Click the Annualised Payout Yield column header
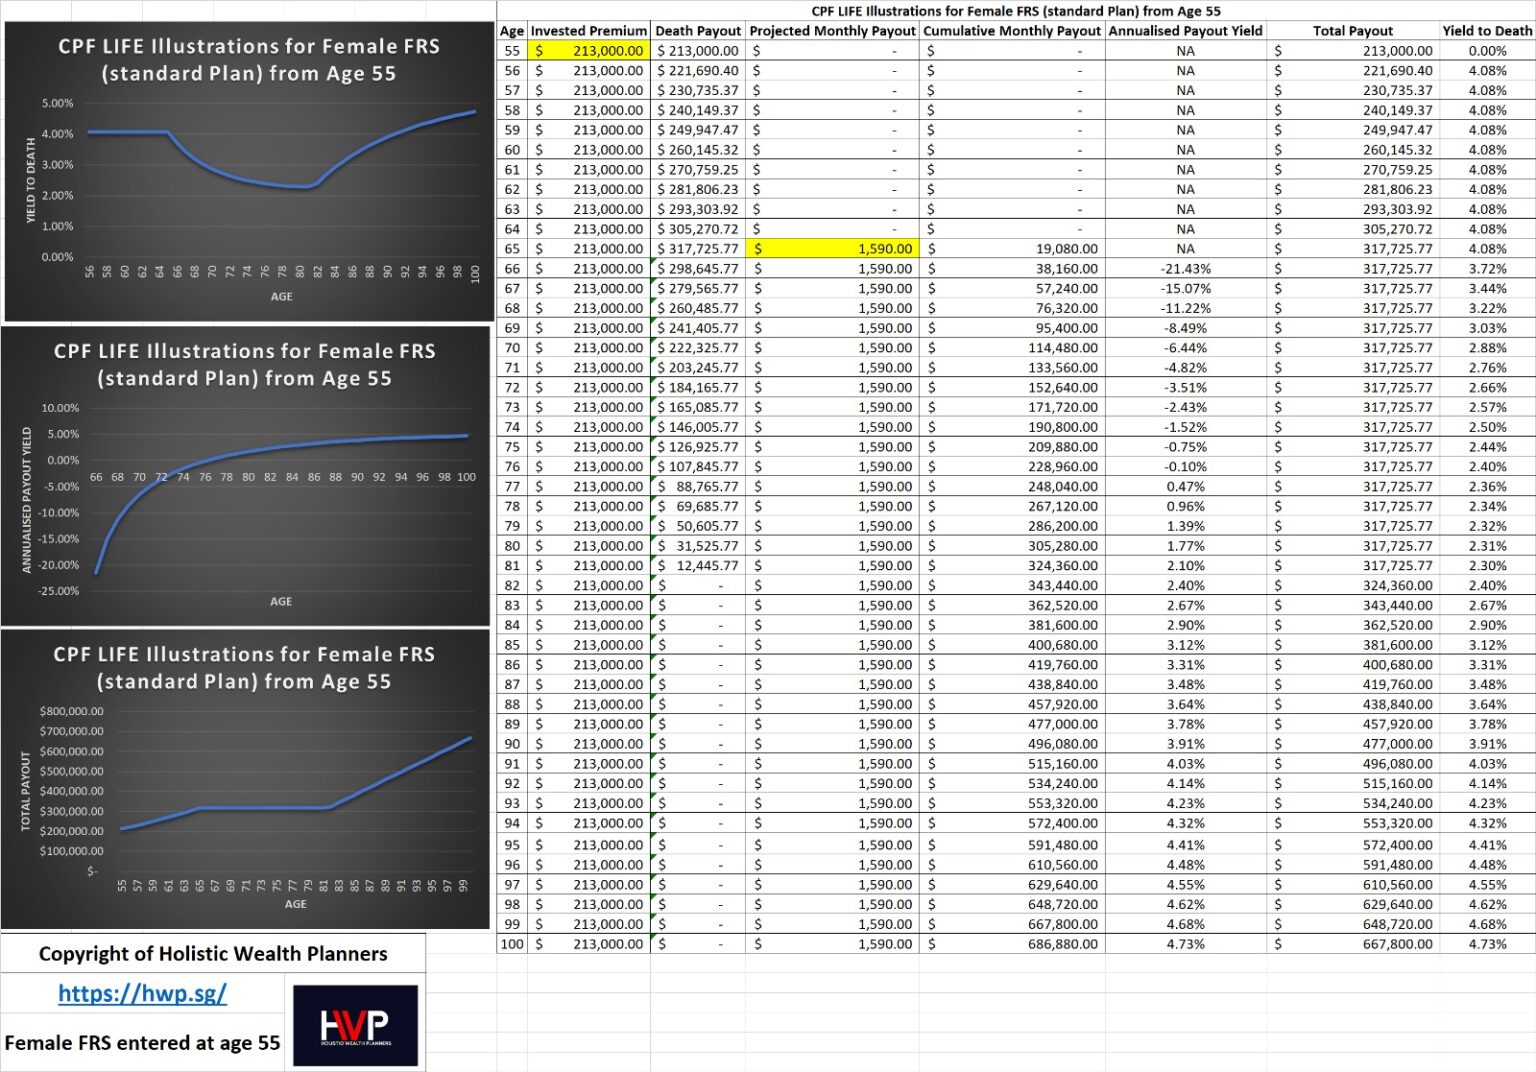The width and height of the screenshot is (1536, 1072). 1184,30
